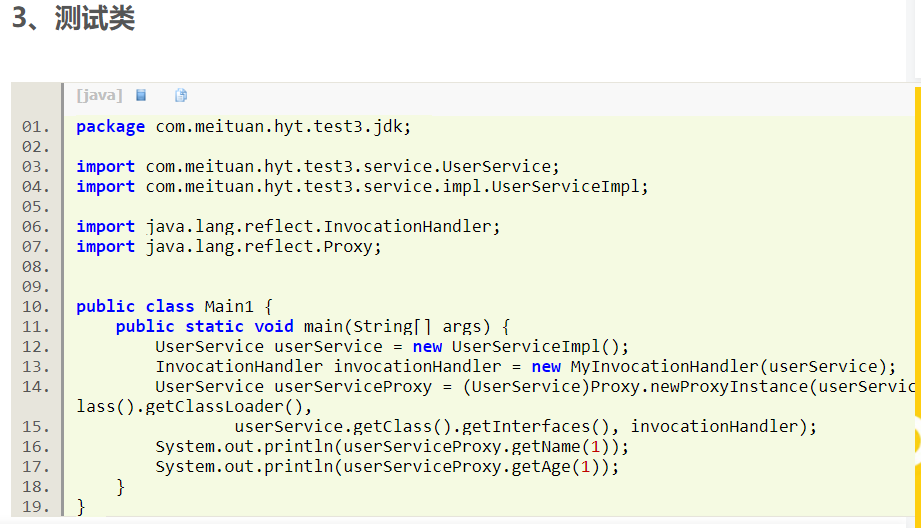Viewport: 921px width, 528px height.
Task: Click the MyInvocationHandler code line
Action: pos(526,366)
